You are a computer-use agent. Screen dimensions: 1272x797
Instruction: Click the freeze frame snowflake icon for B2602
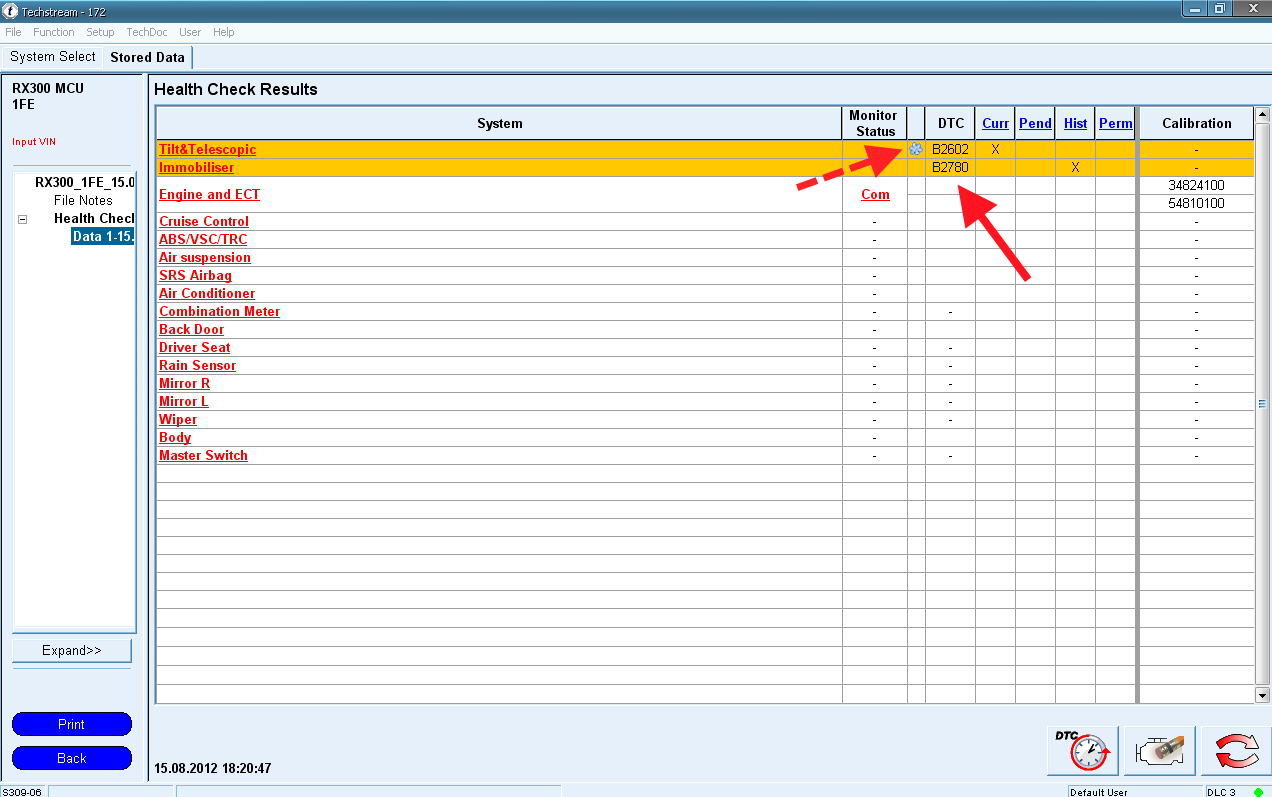click(915, 149)
